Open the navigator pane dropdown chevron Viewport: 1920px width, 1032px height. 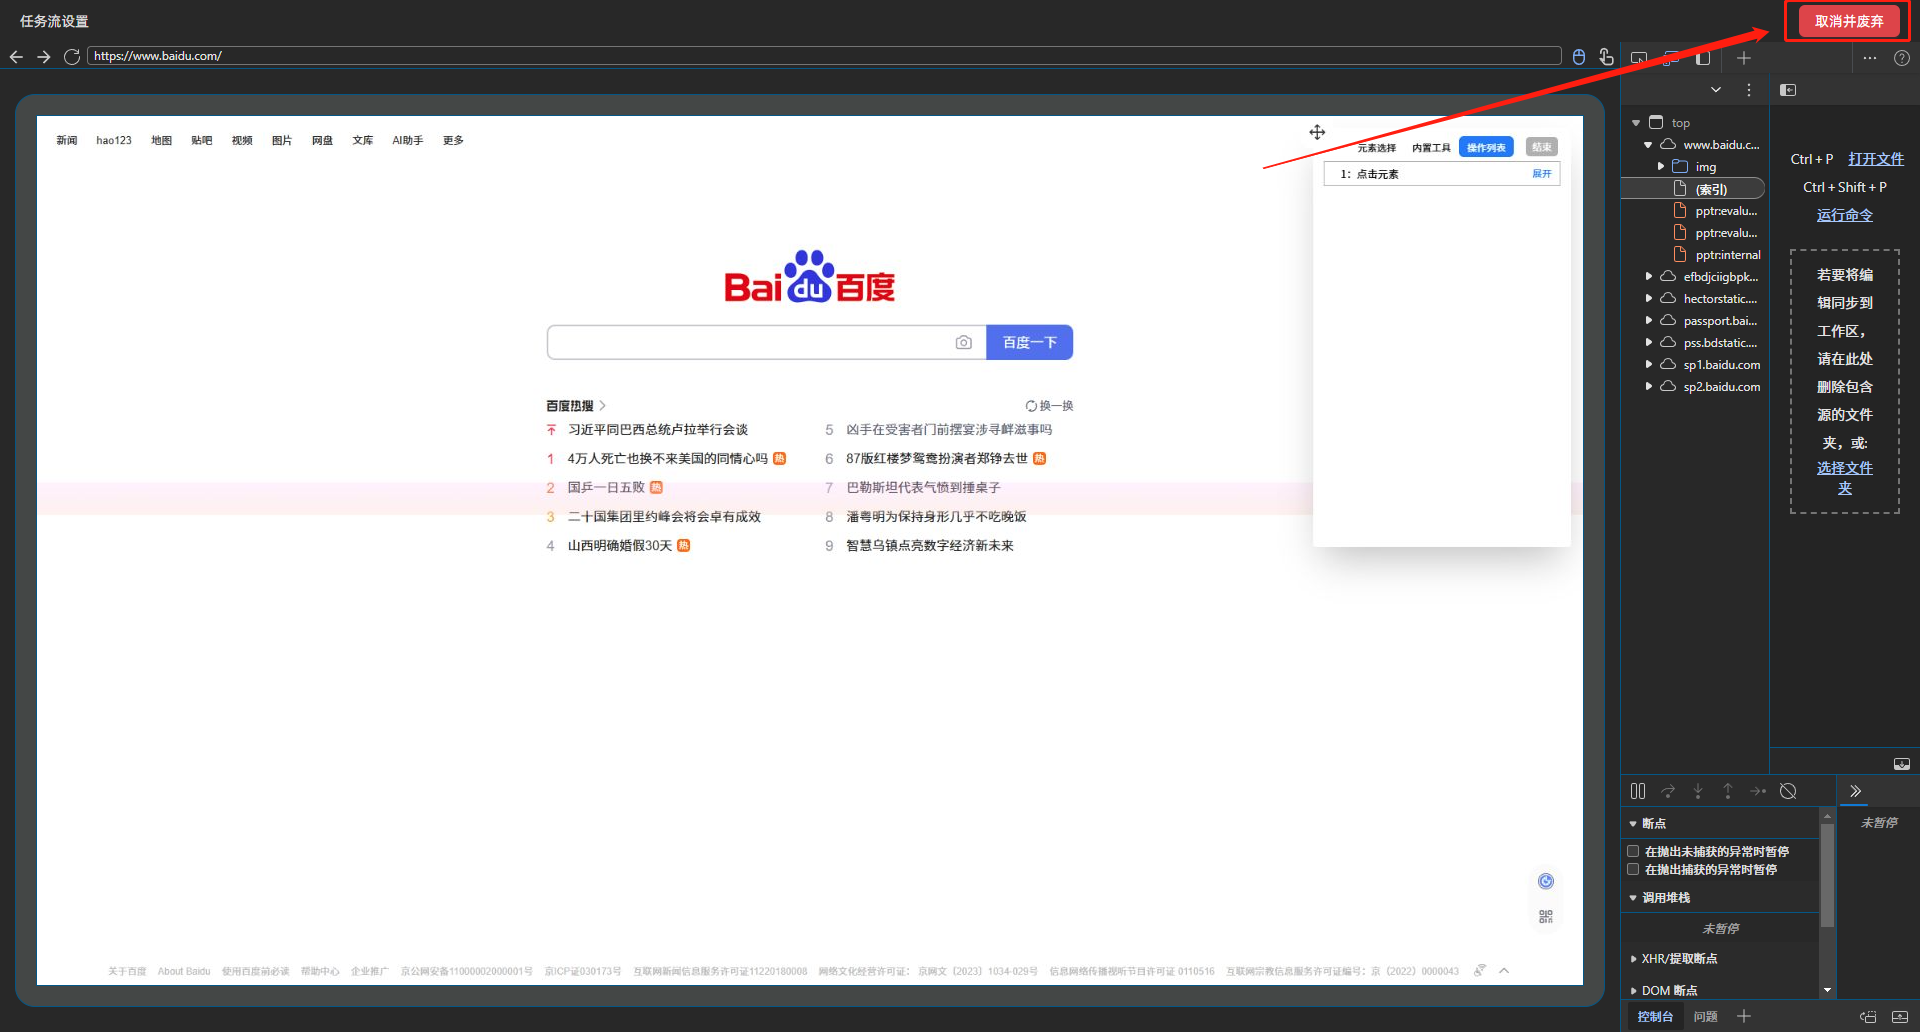click(x=1716, y=90)
